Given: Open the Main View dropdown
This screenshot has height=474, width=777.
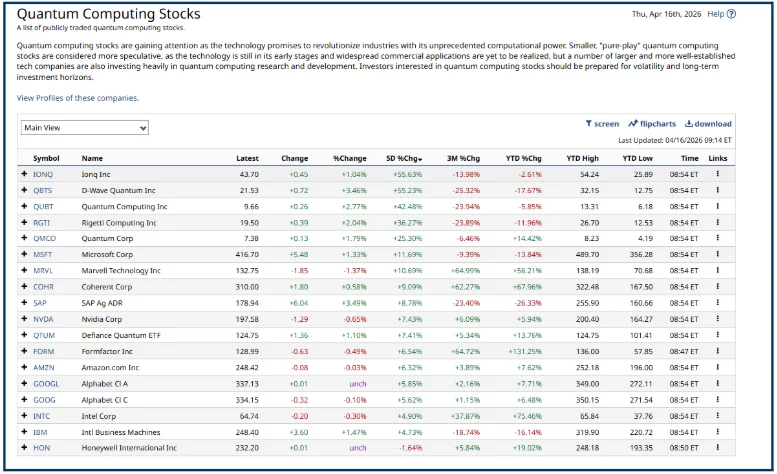Looking at the screenshot, I should 85,128.
